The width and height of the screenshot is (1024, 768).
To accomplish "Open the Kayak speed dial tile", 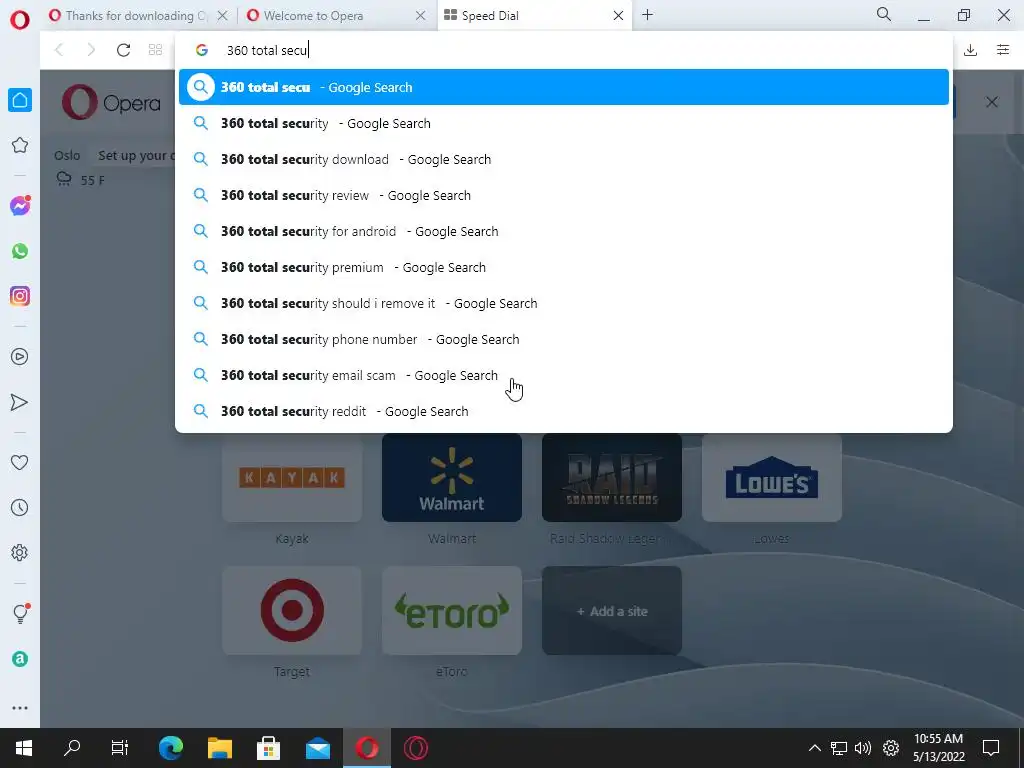I will pos(292,478).
